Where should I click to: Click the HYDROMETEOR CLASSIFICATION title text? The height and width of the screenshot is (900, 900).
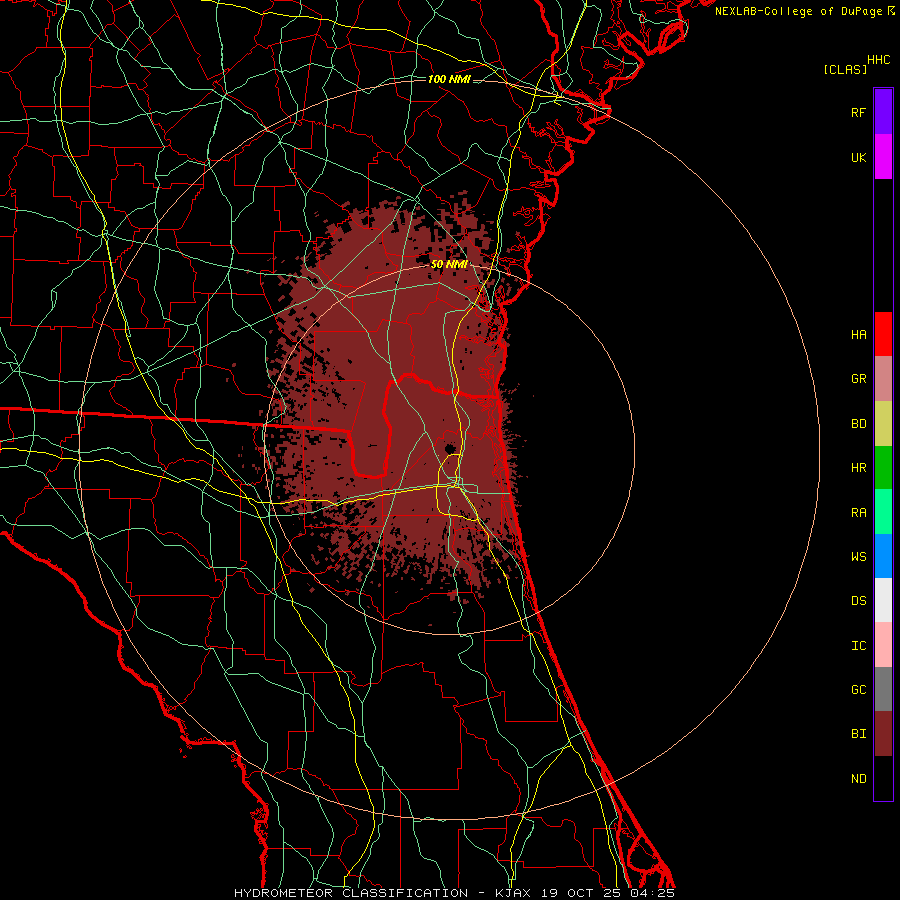point(351,893)
